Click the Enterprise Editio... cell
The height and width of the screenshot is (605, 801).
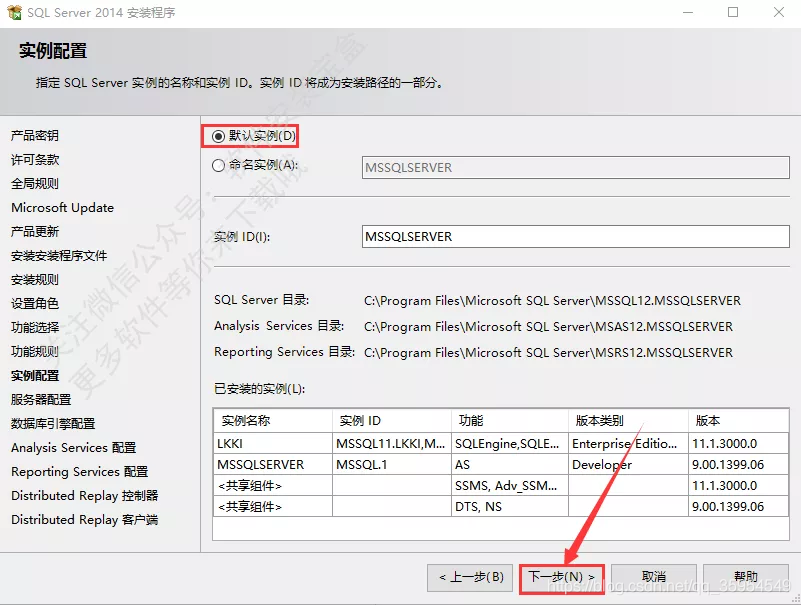628,444
